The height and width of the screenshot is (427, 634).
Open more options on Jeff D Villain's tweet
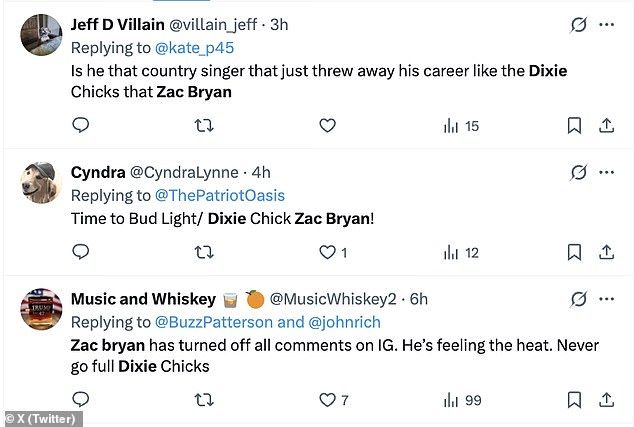(607, 25)
